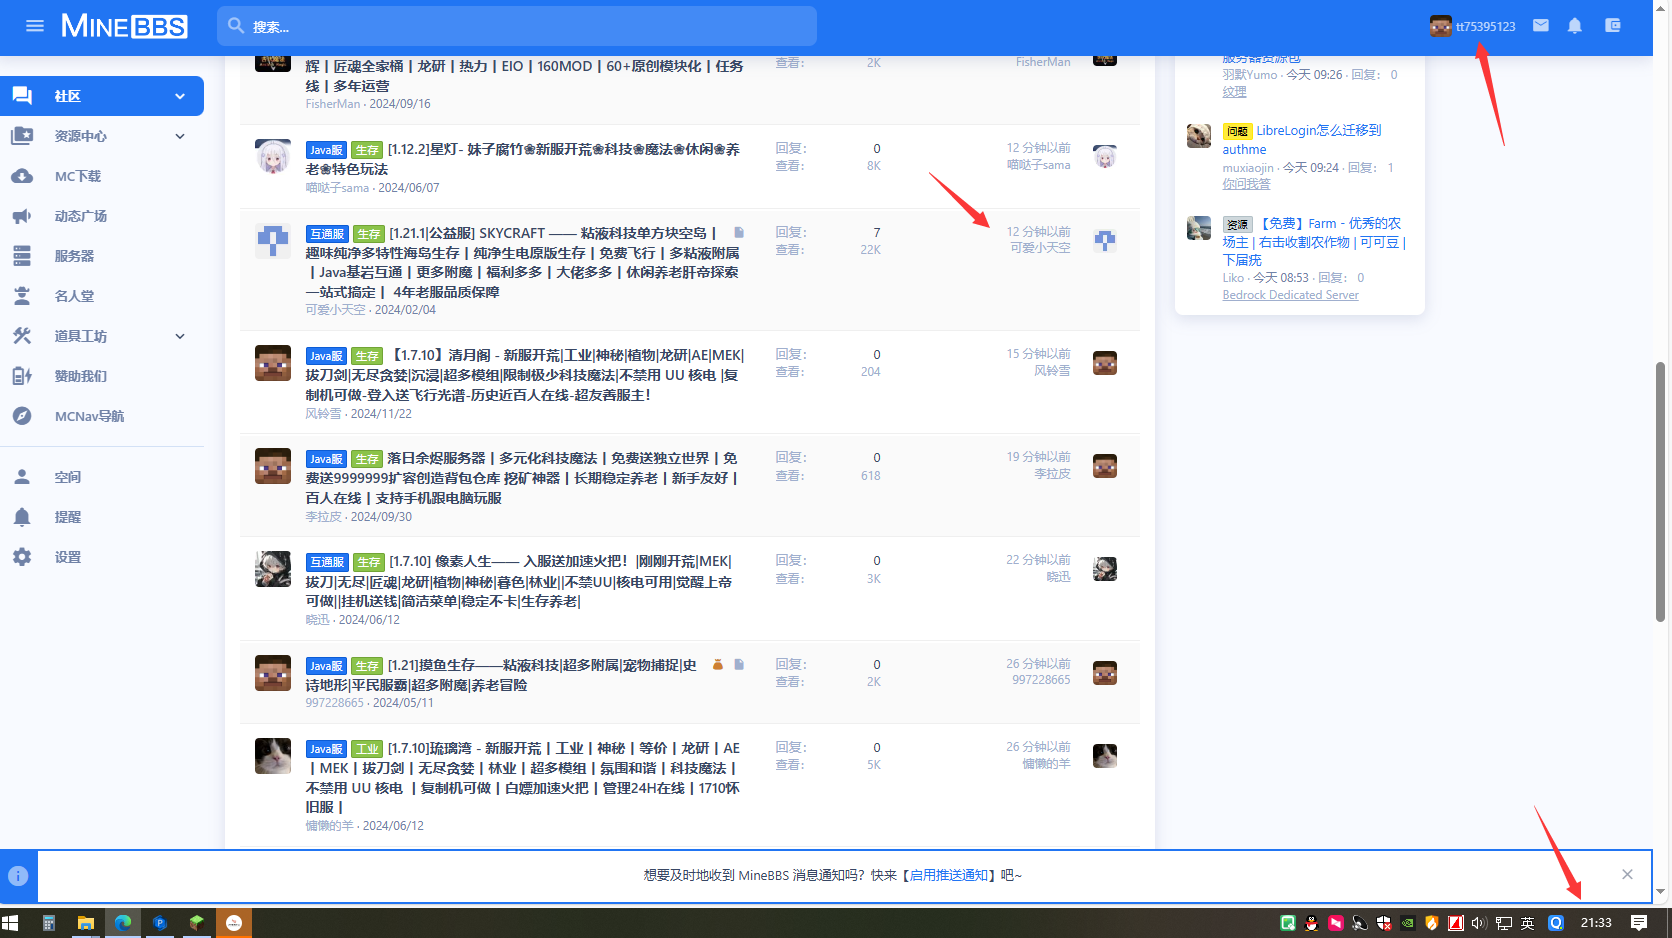Click the author avatar of 像素人生 thread

273,569
